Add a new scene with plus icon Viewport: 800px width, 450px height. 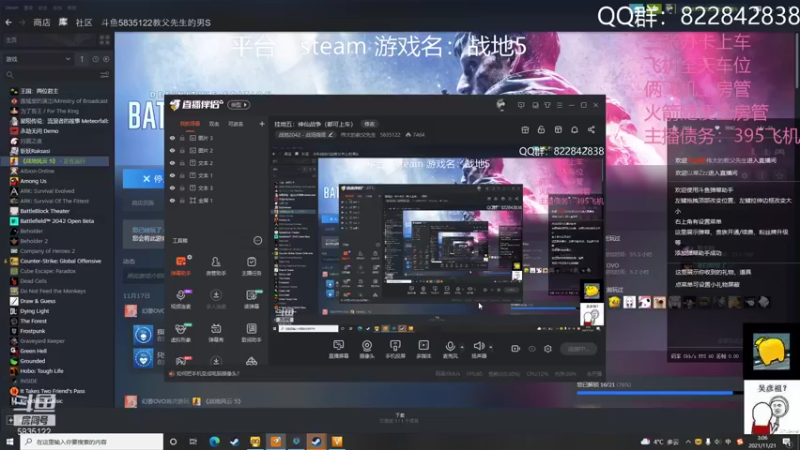click(x=262, y=123)
